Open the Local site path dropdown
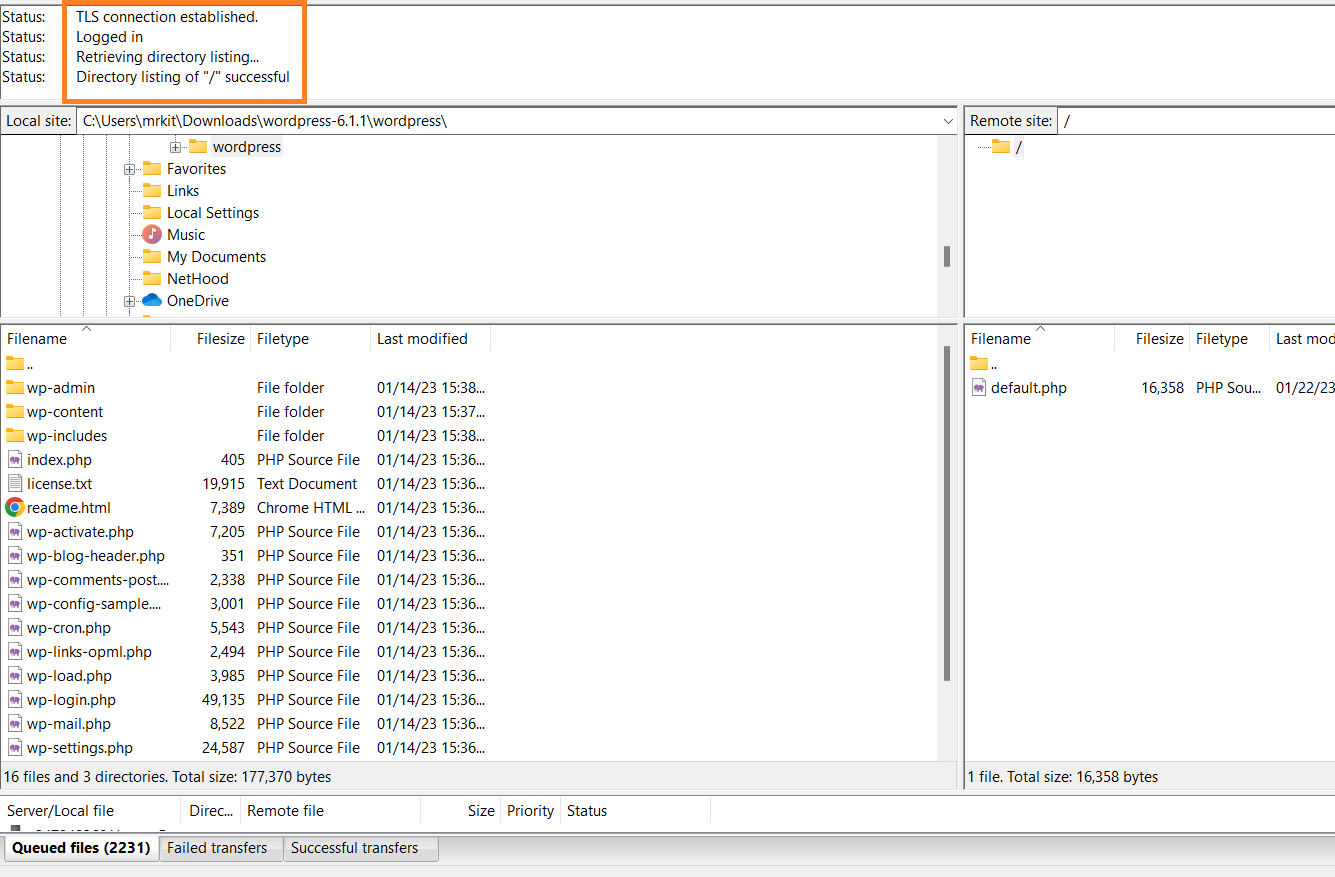1335x877 pixels. tap(948, 121)
